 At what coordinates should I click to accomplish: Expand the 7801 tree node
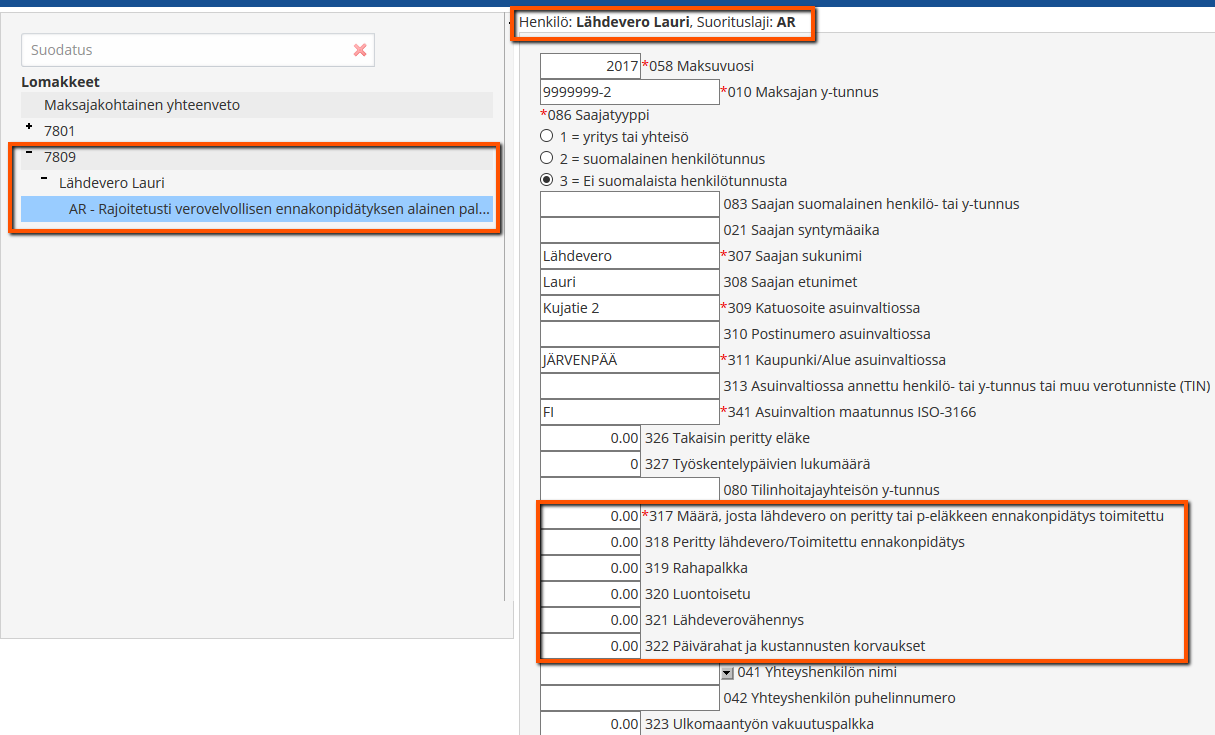tap(30, 128)
